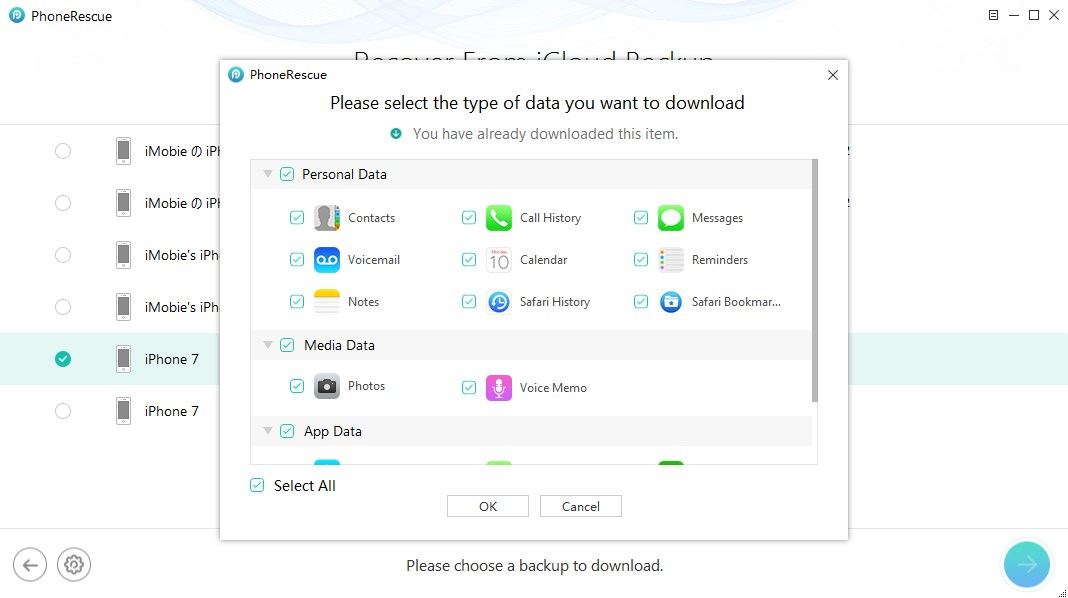The width and height of the screenshot is (1068, 598).
Task: Uncheck the Safari Bookmarks checkbox
Action: click(641, 302)
